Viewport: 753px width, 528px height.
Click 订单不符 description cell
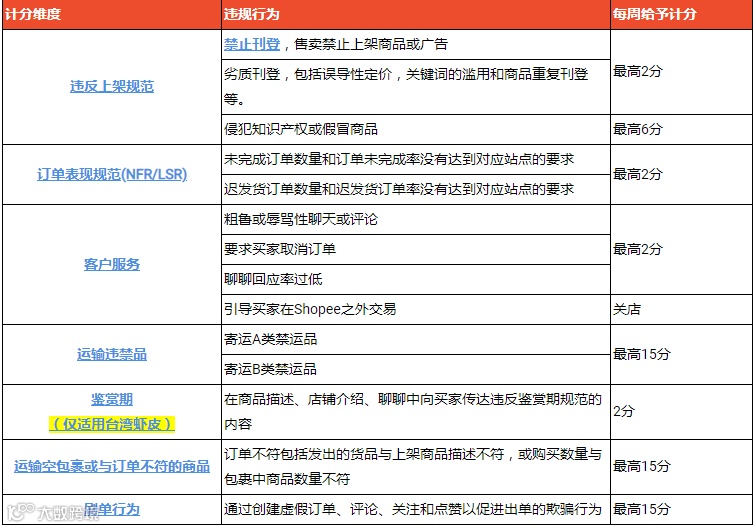[x=416, y=467]
